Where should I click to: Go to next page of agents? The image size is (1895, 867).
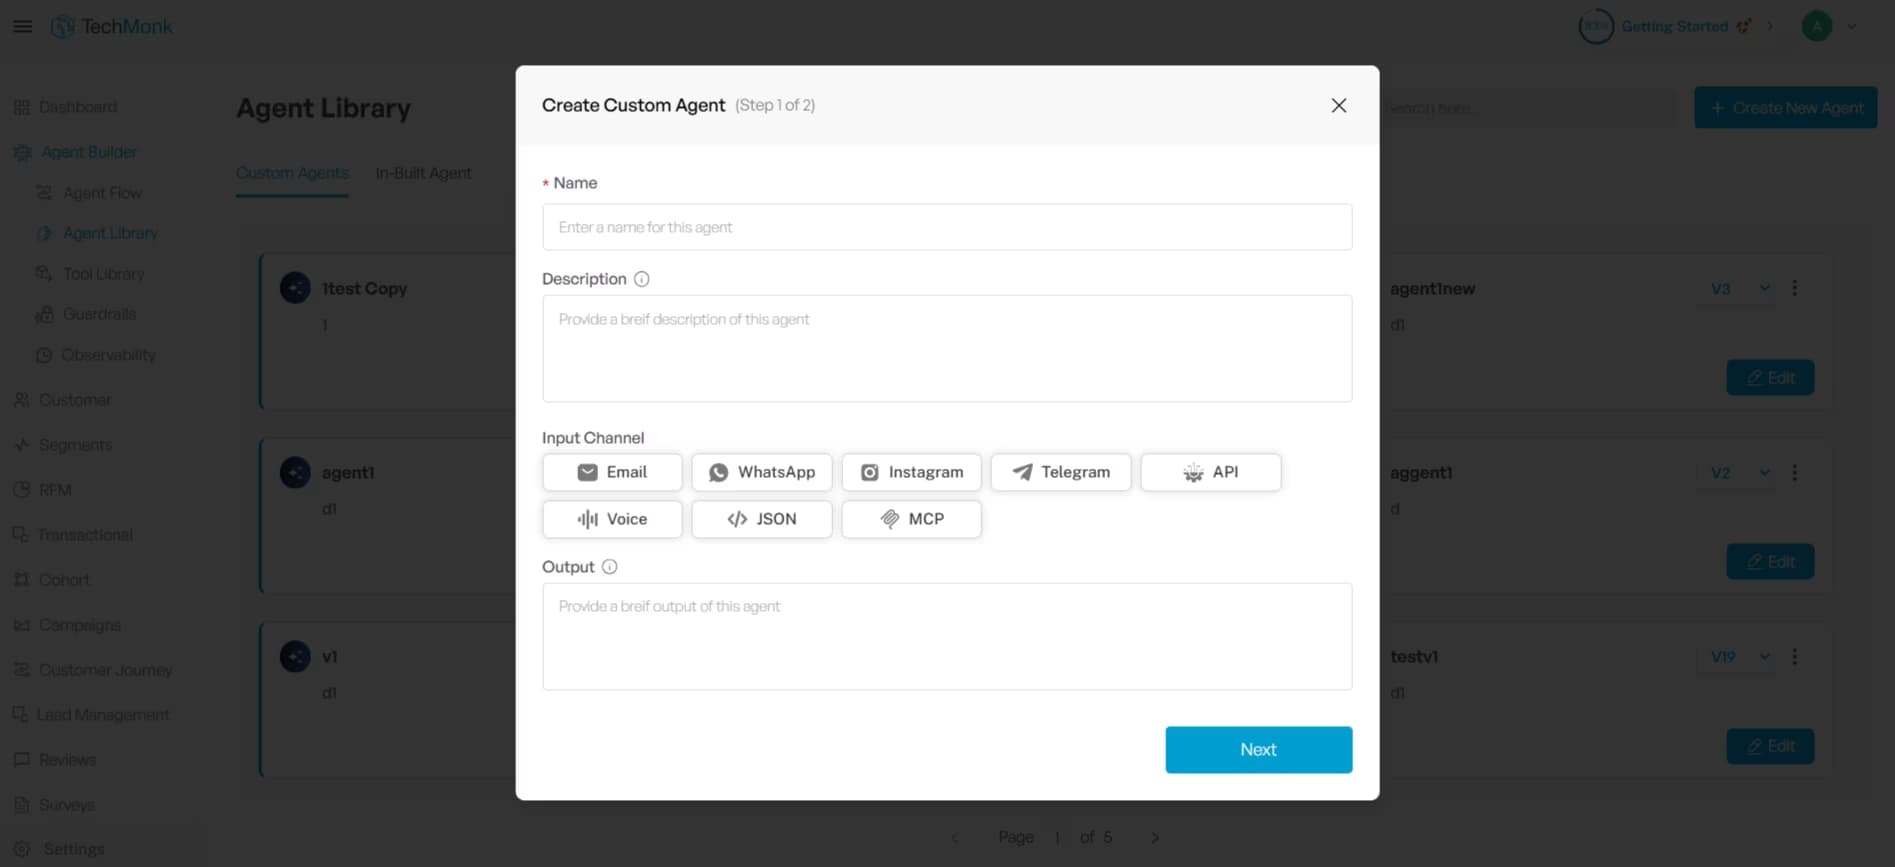click(1155, 837)
